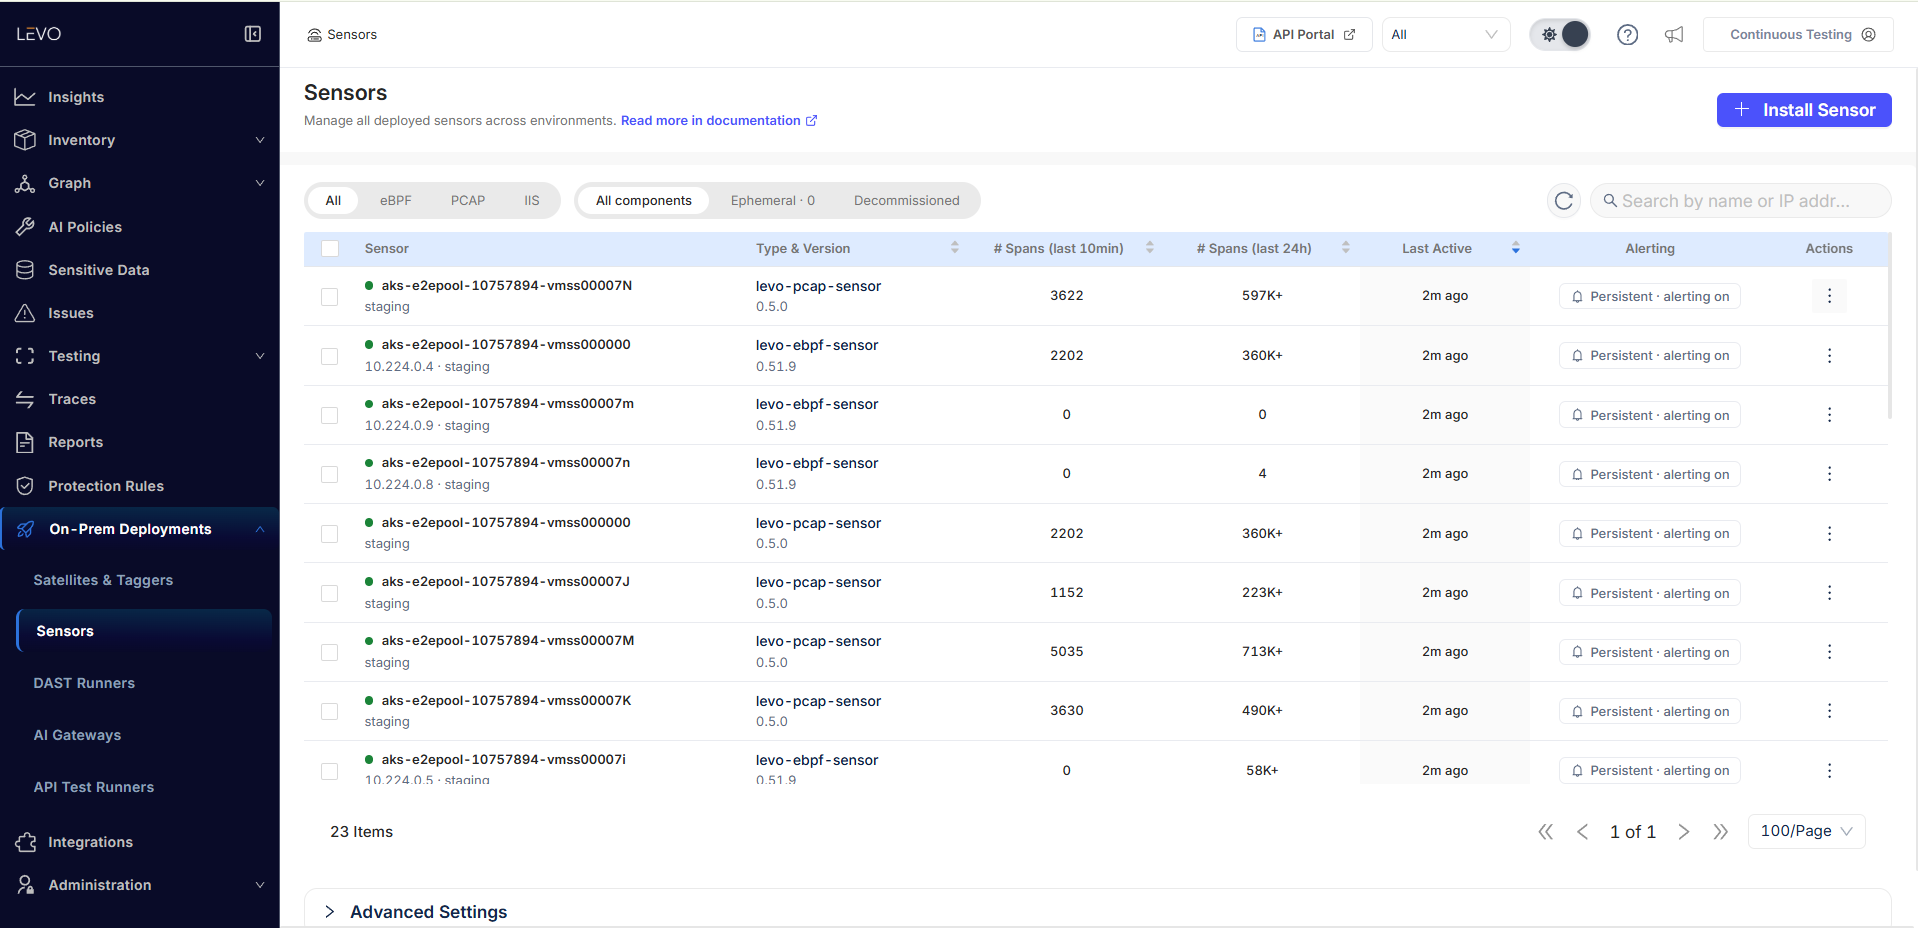Click the Sensitive Data database icon
This screenshot has height=928, width=1918.
(x=25, y=270)
